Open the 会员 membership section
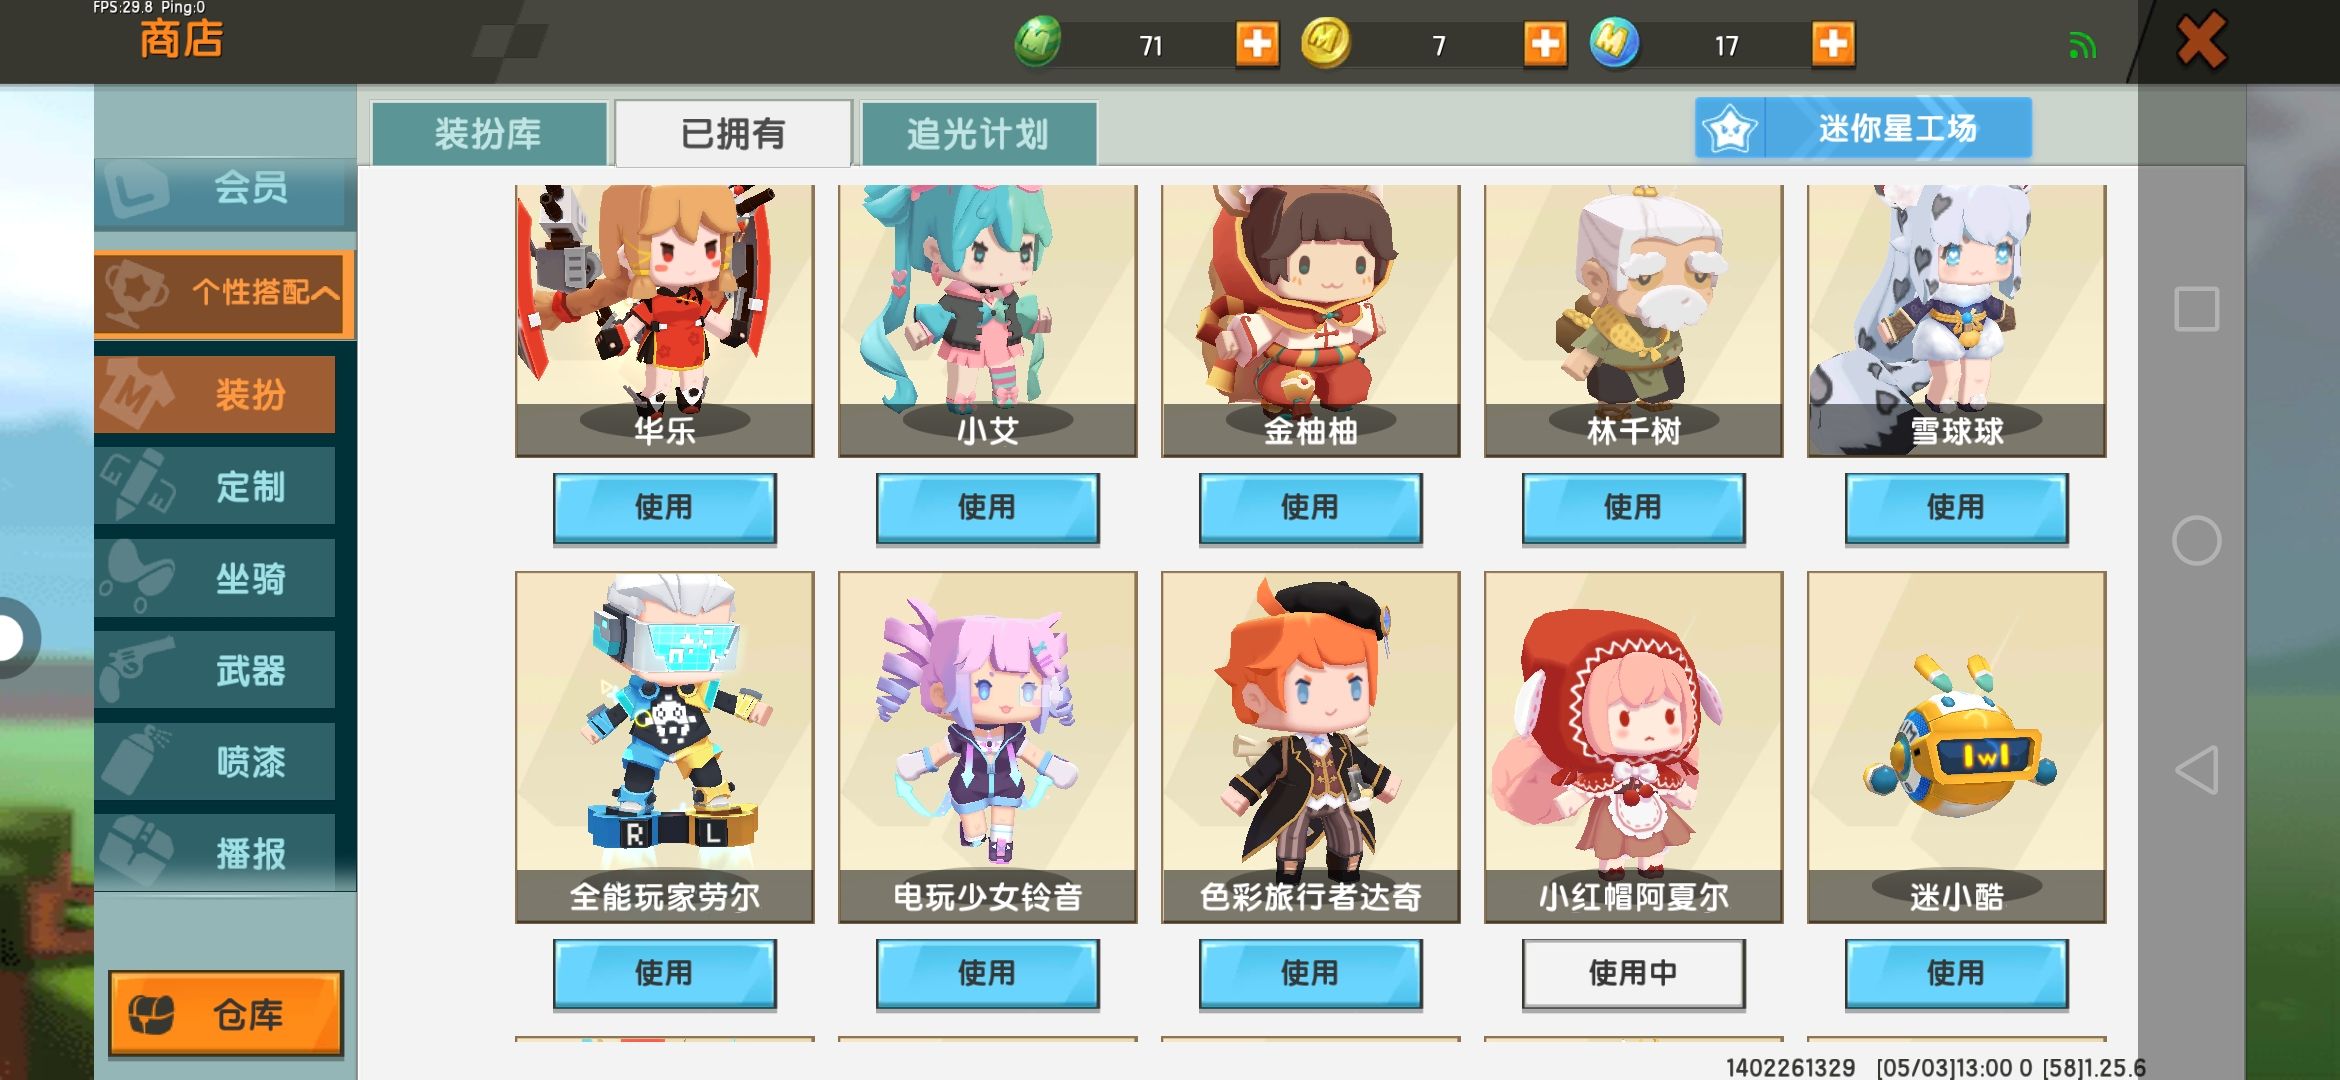 [224, 189]
